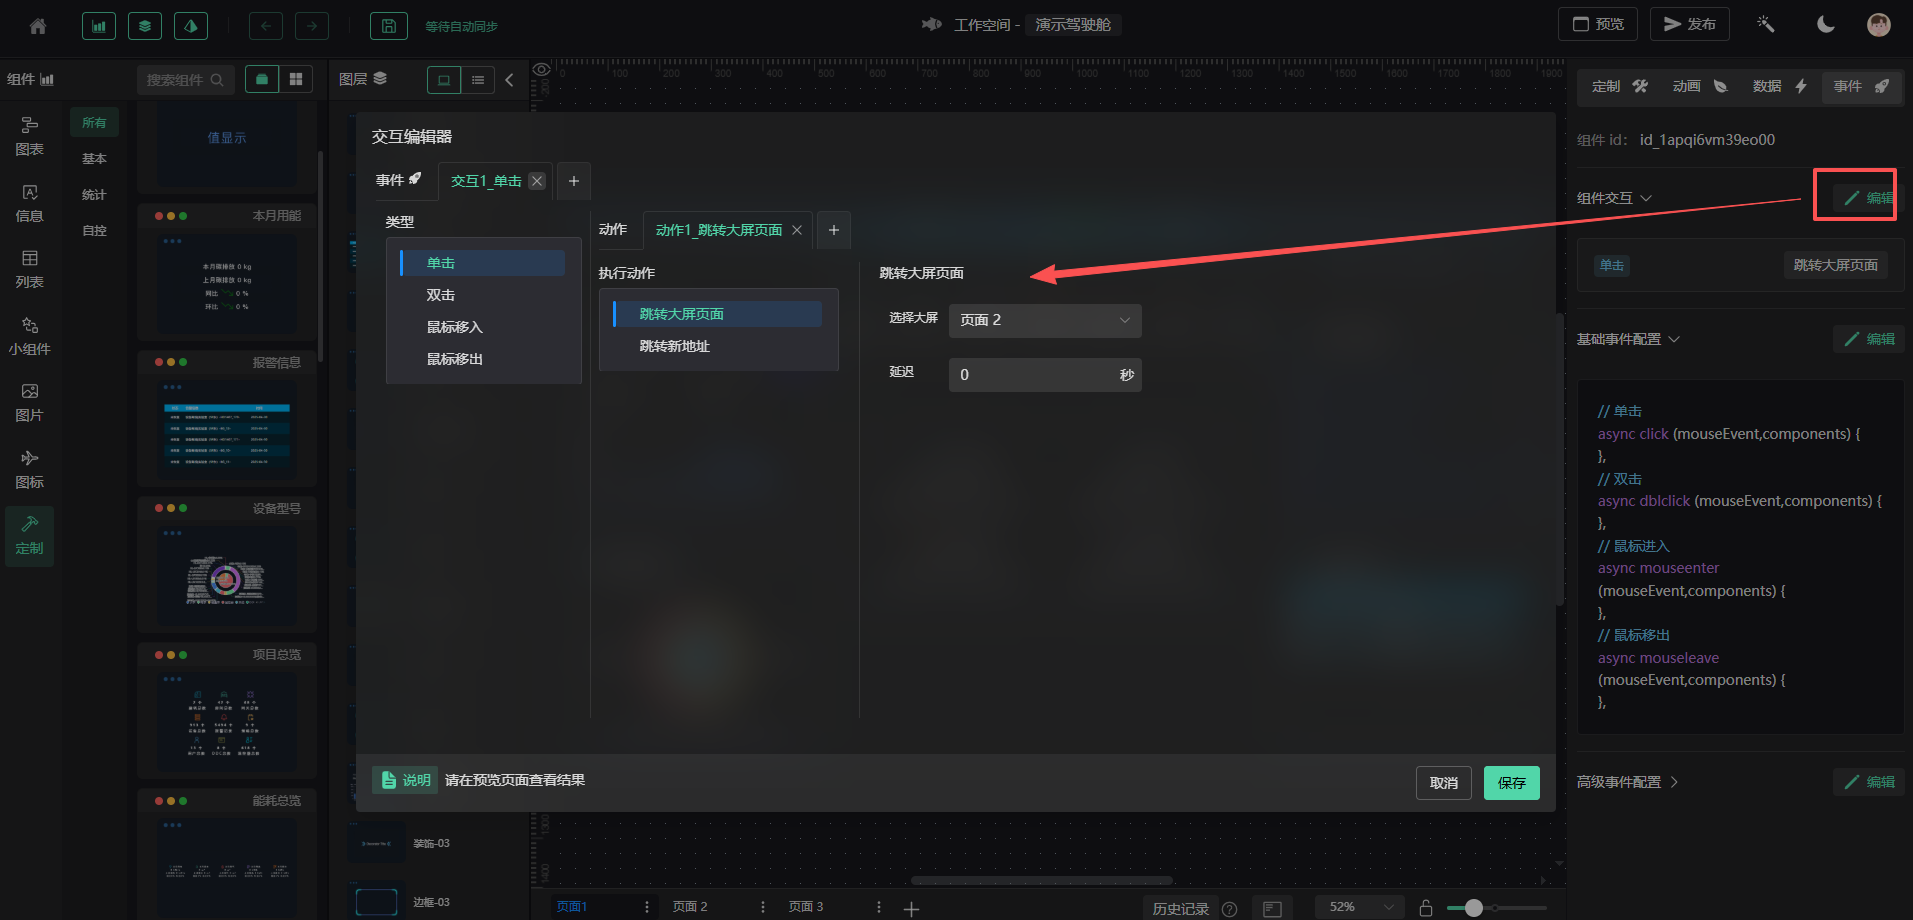Click the 取消 button
Image resolution: width=1913 pixels, height=920 pixels.
(x=1443, y=783)
